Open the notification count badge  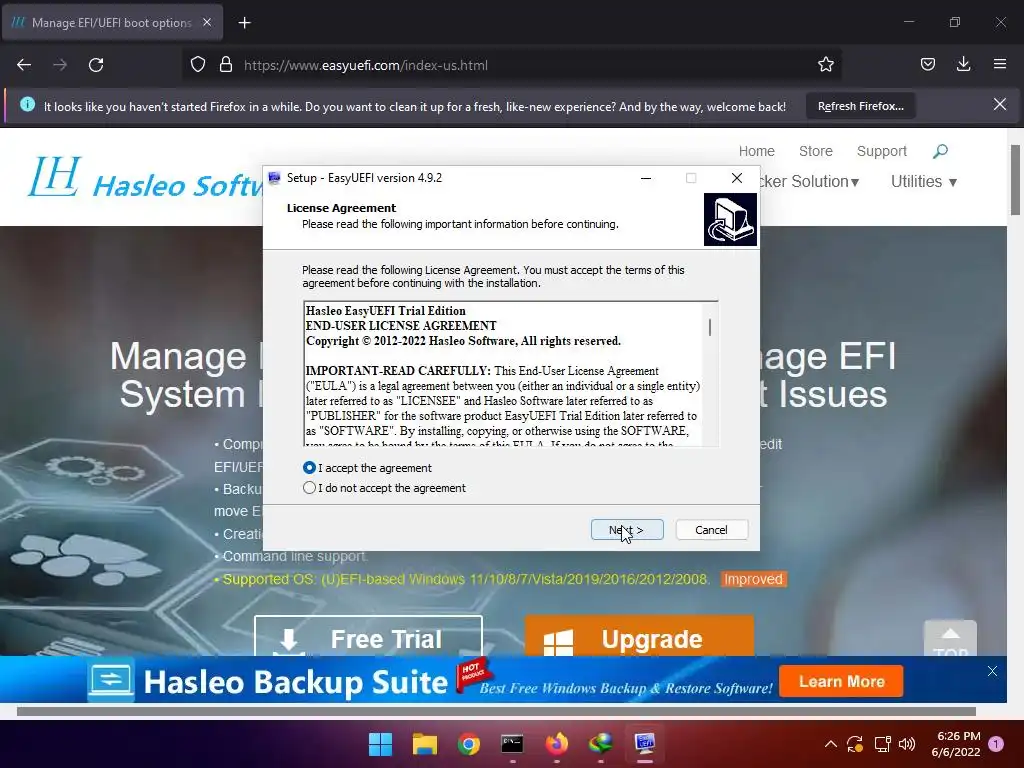tap(996, 744)
